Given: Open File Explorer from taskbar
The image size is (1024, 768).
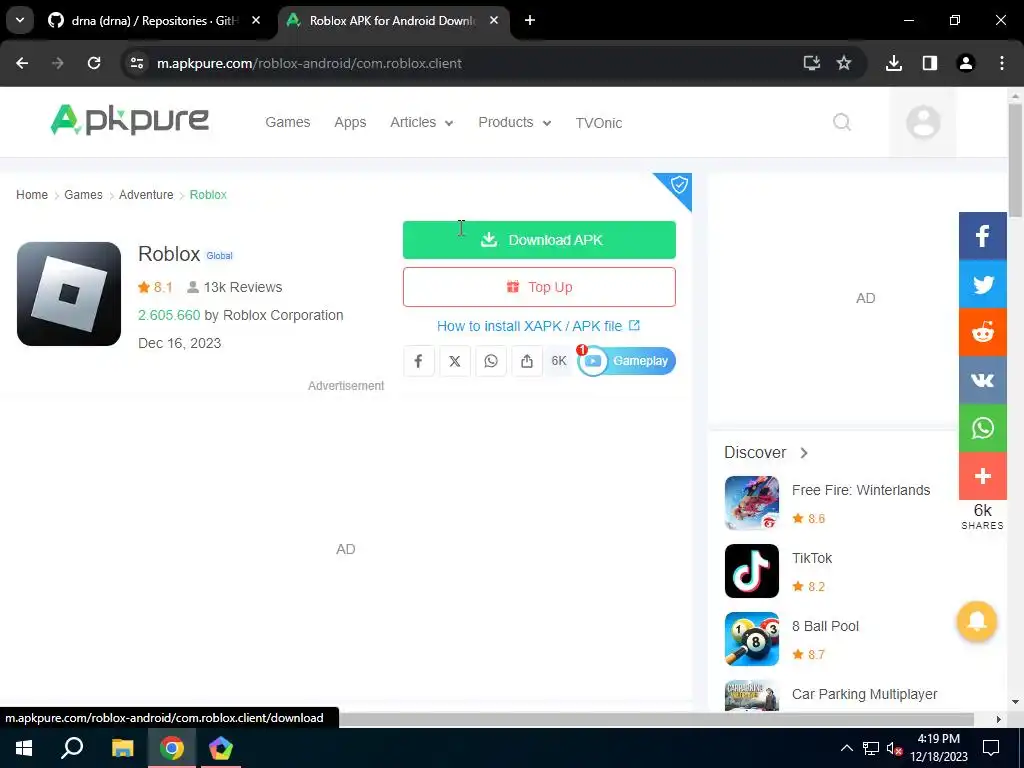Looking at the screenshot, I should (x=122, y=748).
